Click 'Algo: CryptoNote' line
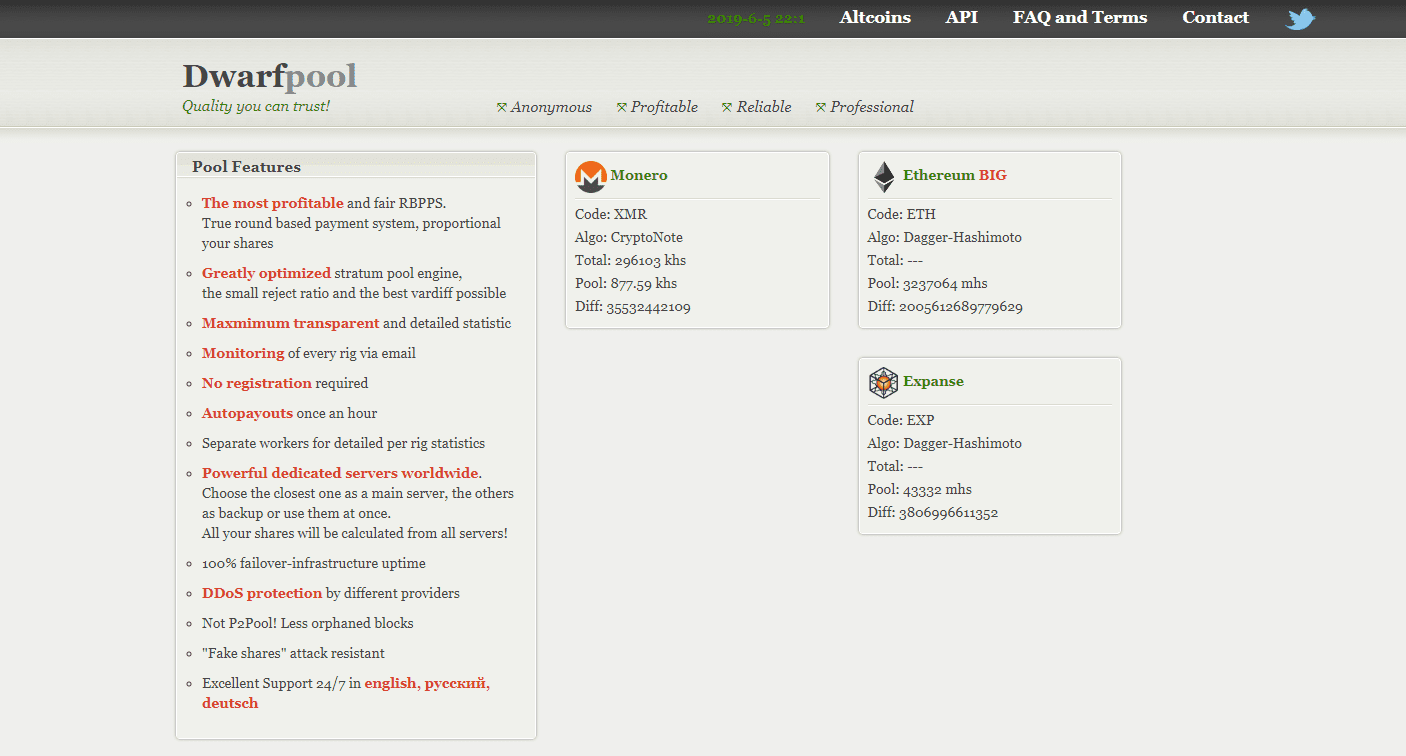Screen dimensions: 1406x756 click(x=629, y=237)
